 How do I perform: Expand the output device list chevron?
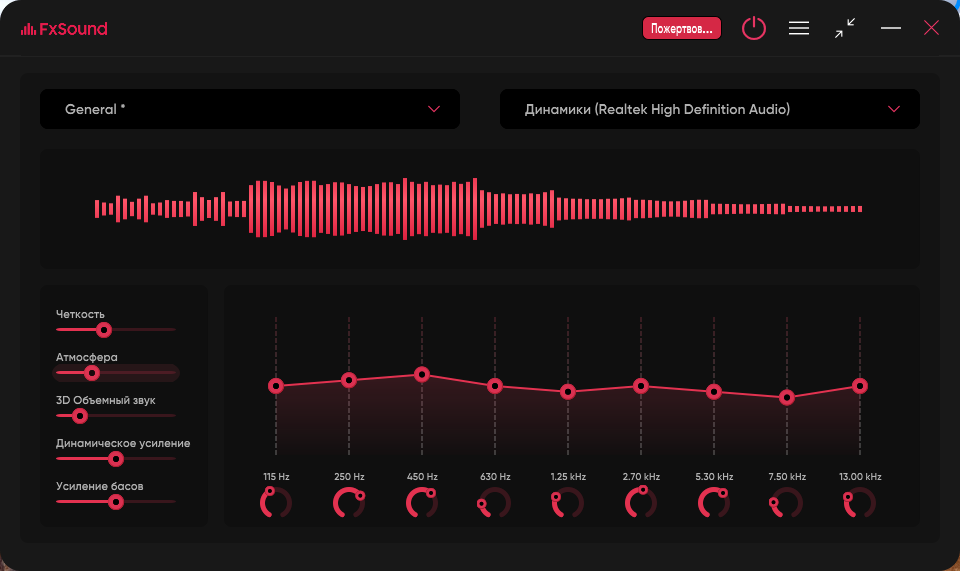[x=893, y=109]
